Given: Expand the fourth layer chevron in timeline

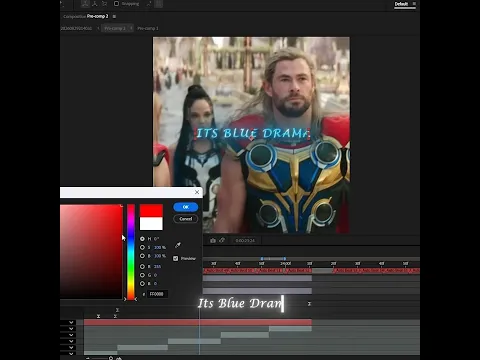Looking at the screenshot, I should [x=71, y=341].
